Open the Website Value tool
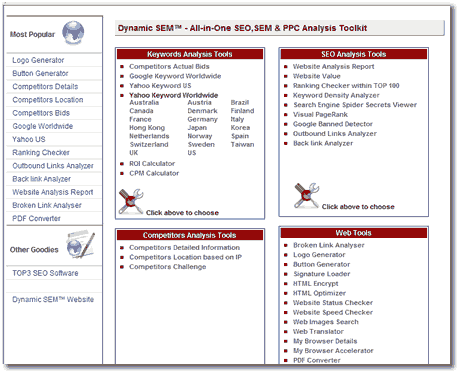Image resolution: width=459 pixels, height=371 pixels. click(316, 76)
